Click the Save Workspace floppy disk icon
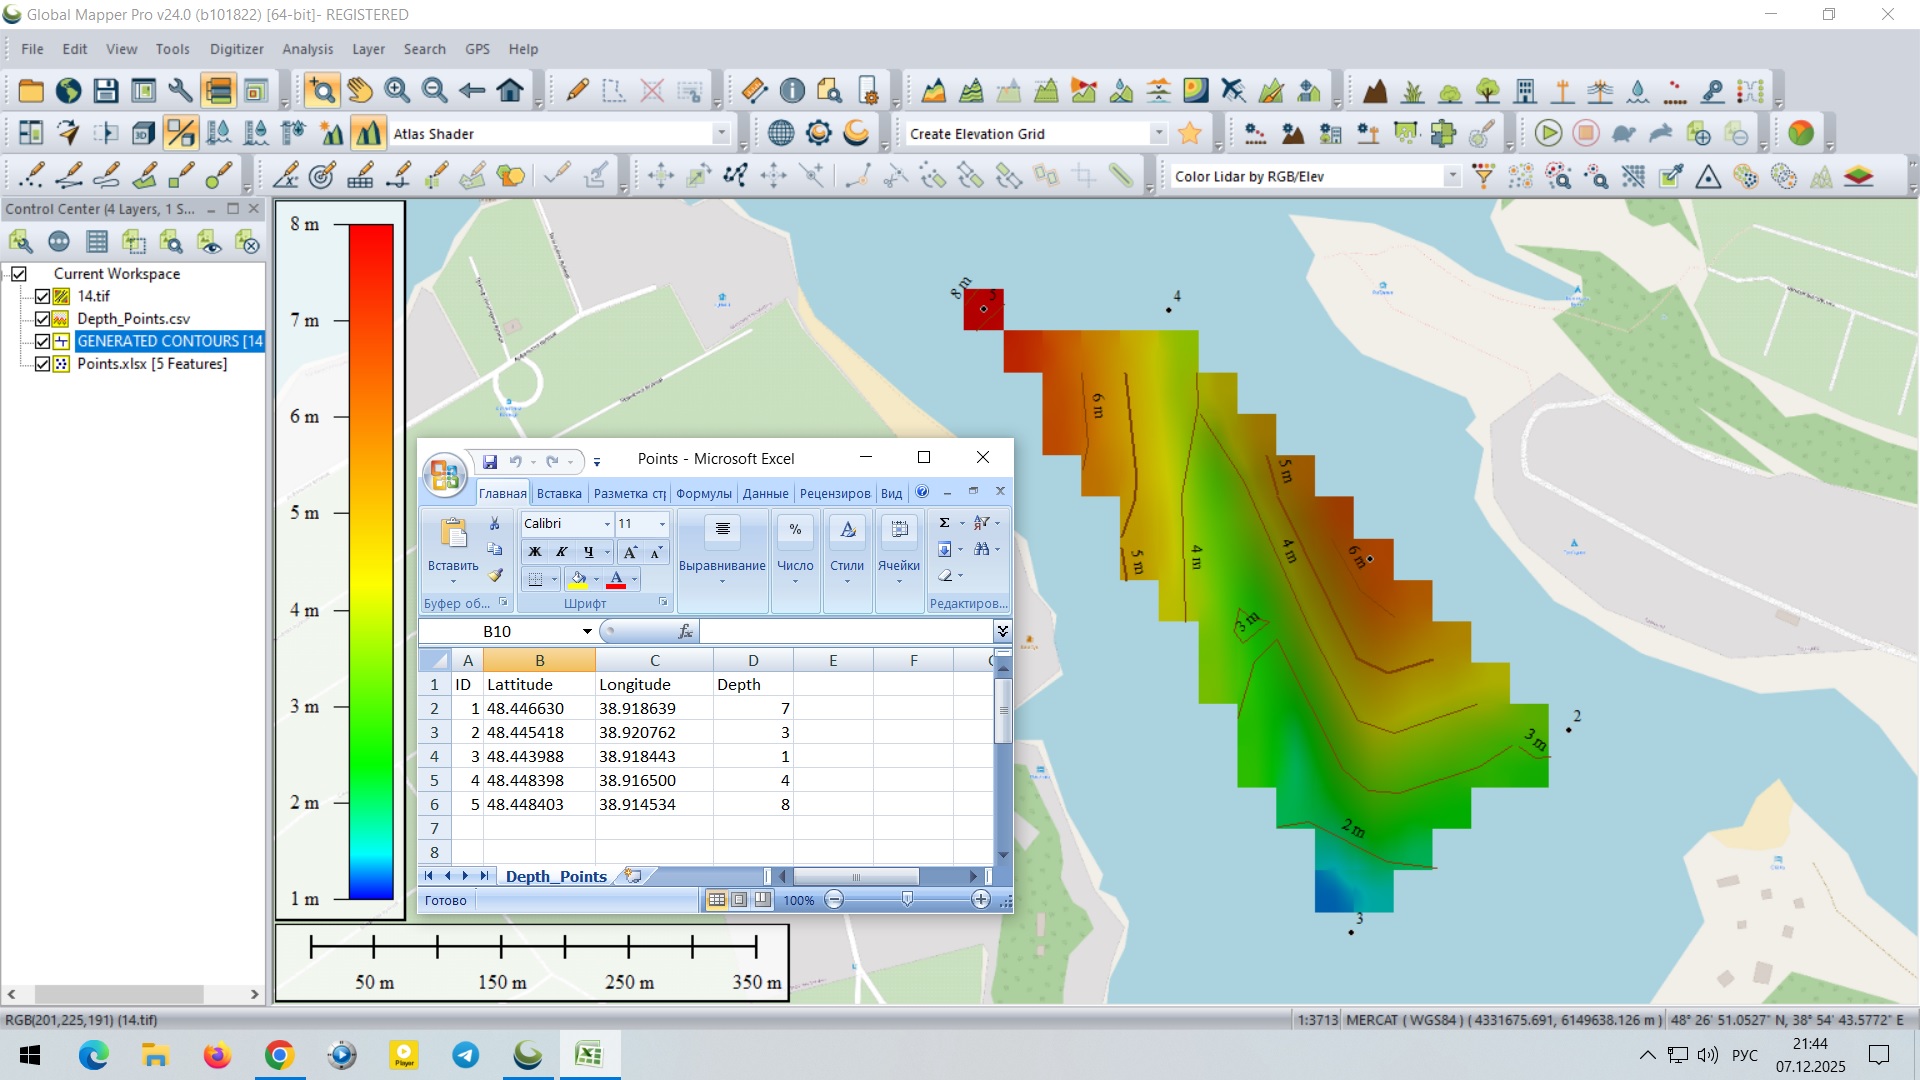The image size is (1920, 1080). pyautogui.click(x=105, y=91)
